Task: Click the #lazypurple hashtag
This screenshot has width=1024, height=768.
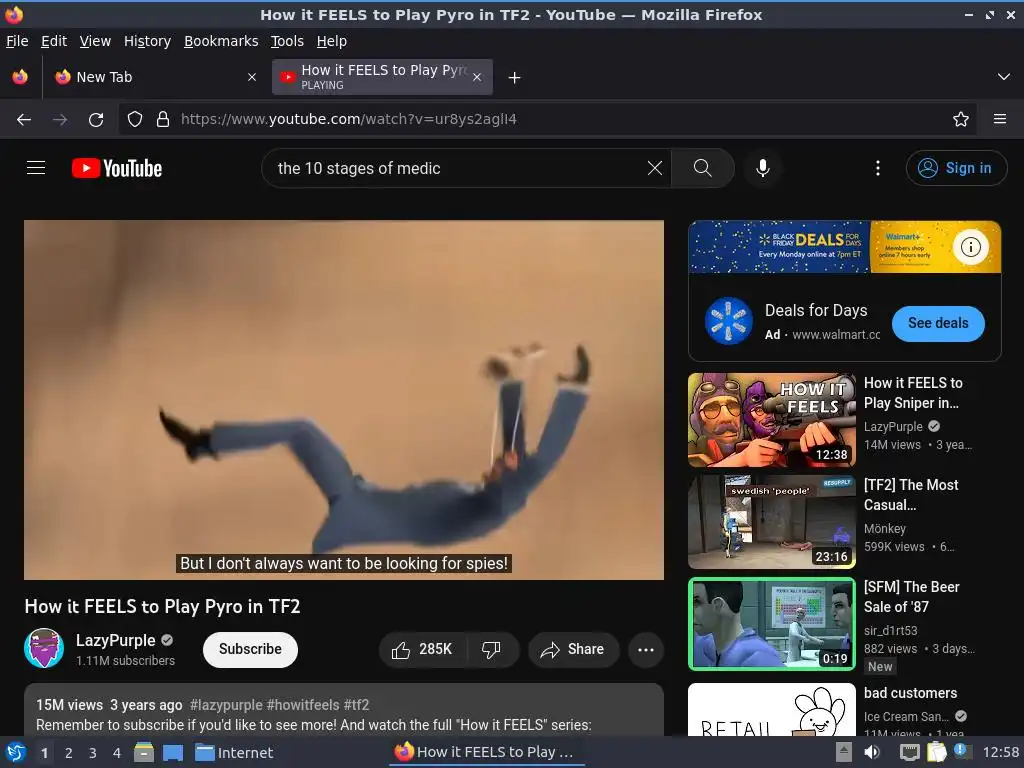Action: pos(226,705)
